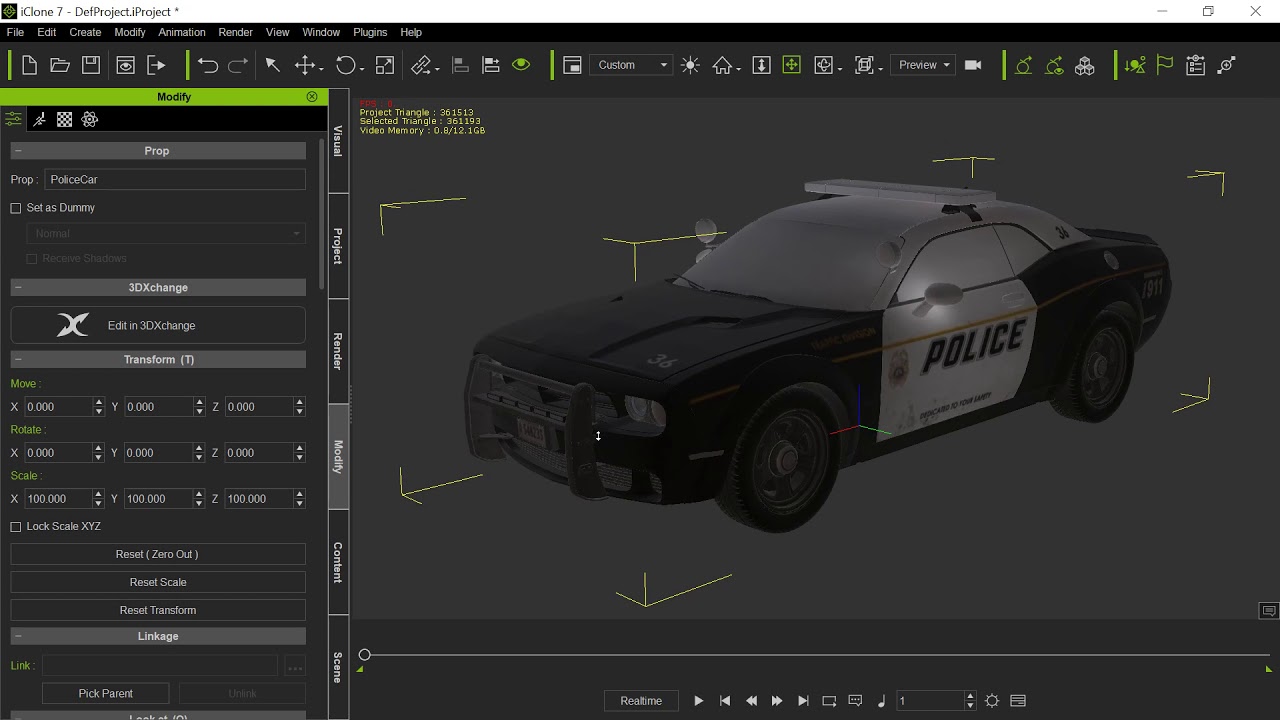Open the Preview quality dropdown

pos(923,65)
